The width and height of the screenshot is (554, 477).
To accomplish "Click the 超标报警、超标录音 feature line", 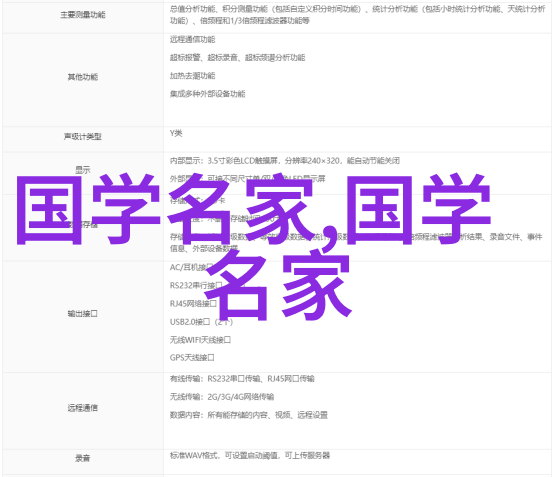I will [237, 58].
